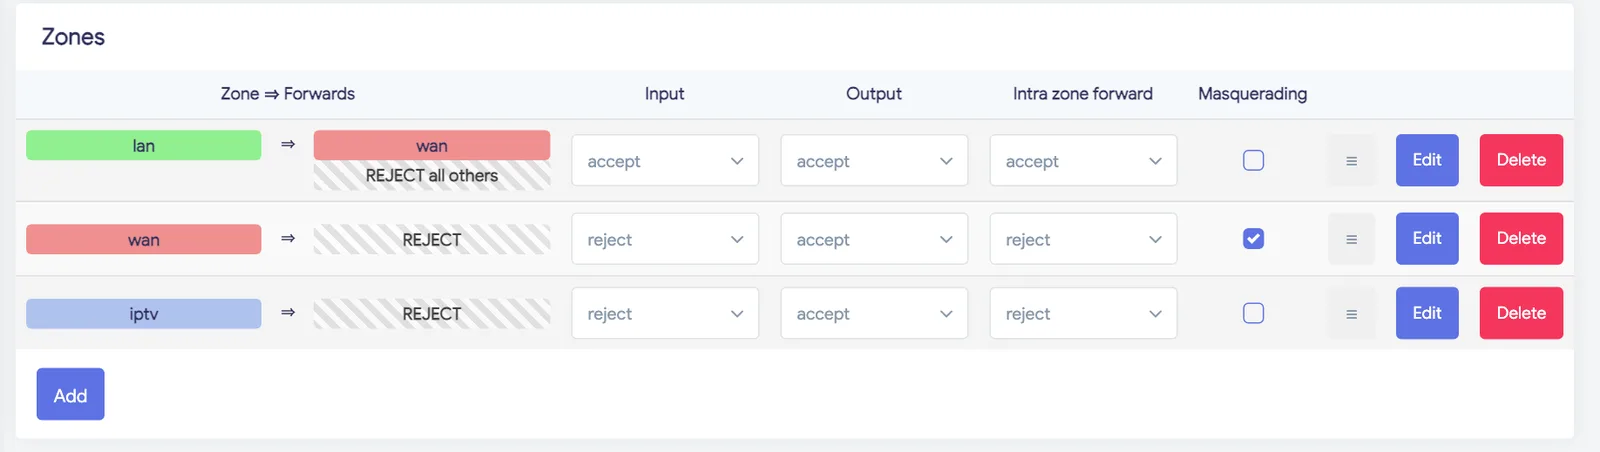
Task: Open the Output dropdown for wan zone
Action: 874,239
